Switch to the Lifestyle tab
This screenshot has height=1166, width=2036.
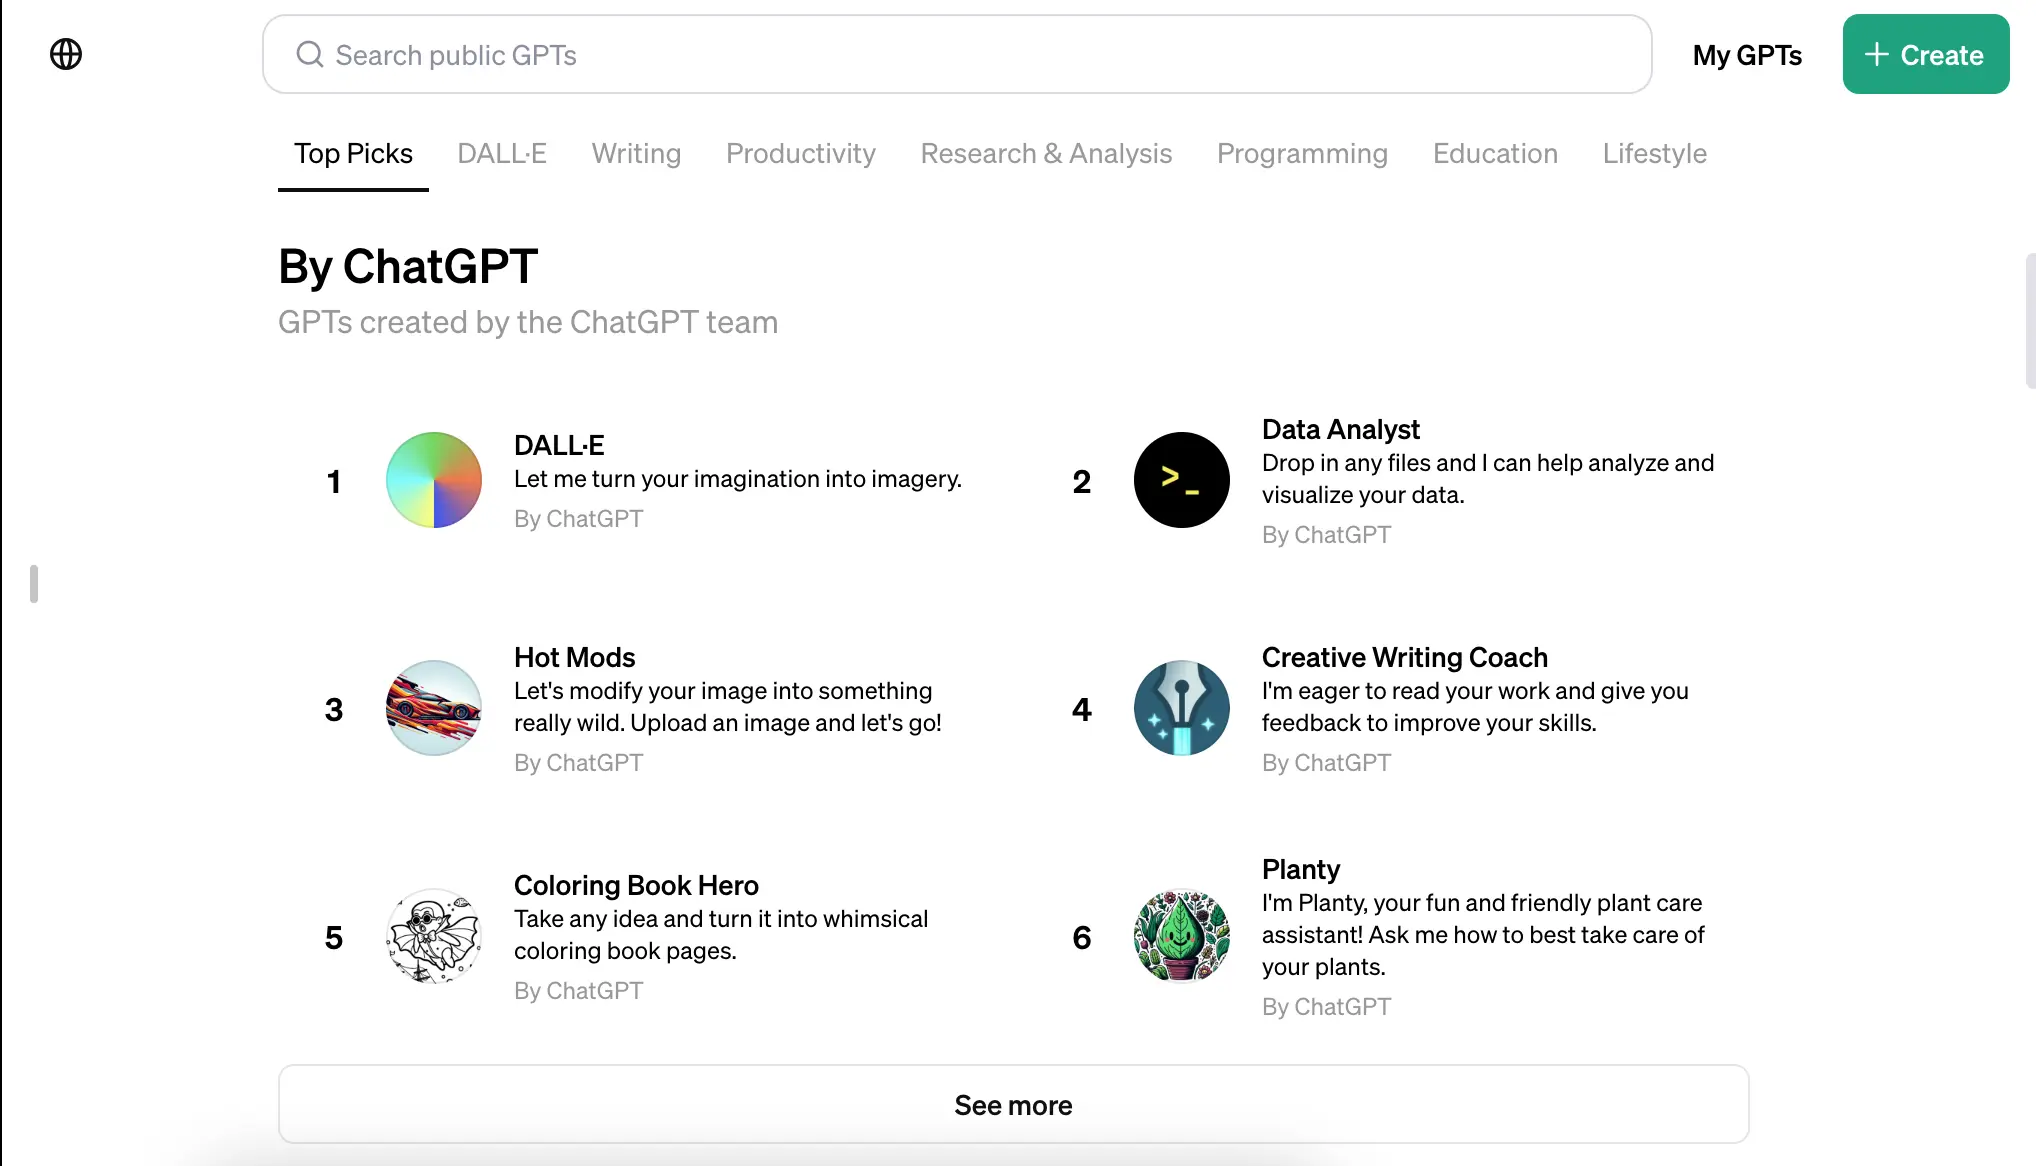1654,153
